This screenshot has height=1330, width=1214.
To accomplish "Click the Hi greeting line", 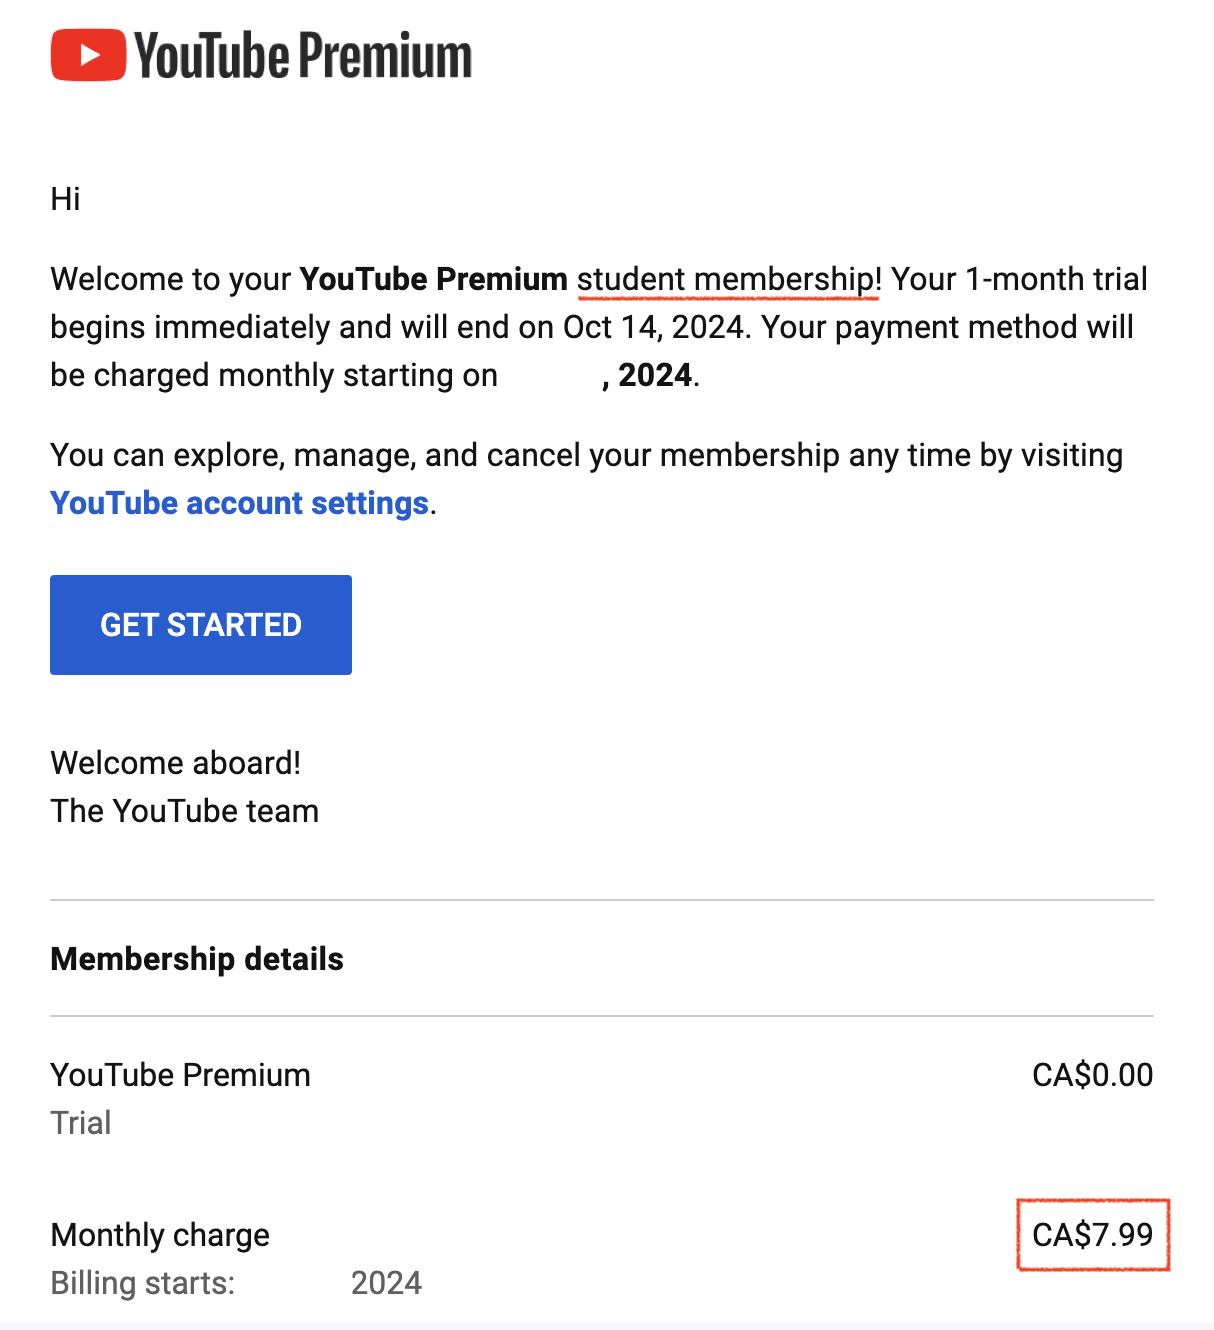I will 66,199.
